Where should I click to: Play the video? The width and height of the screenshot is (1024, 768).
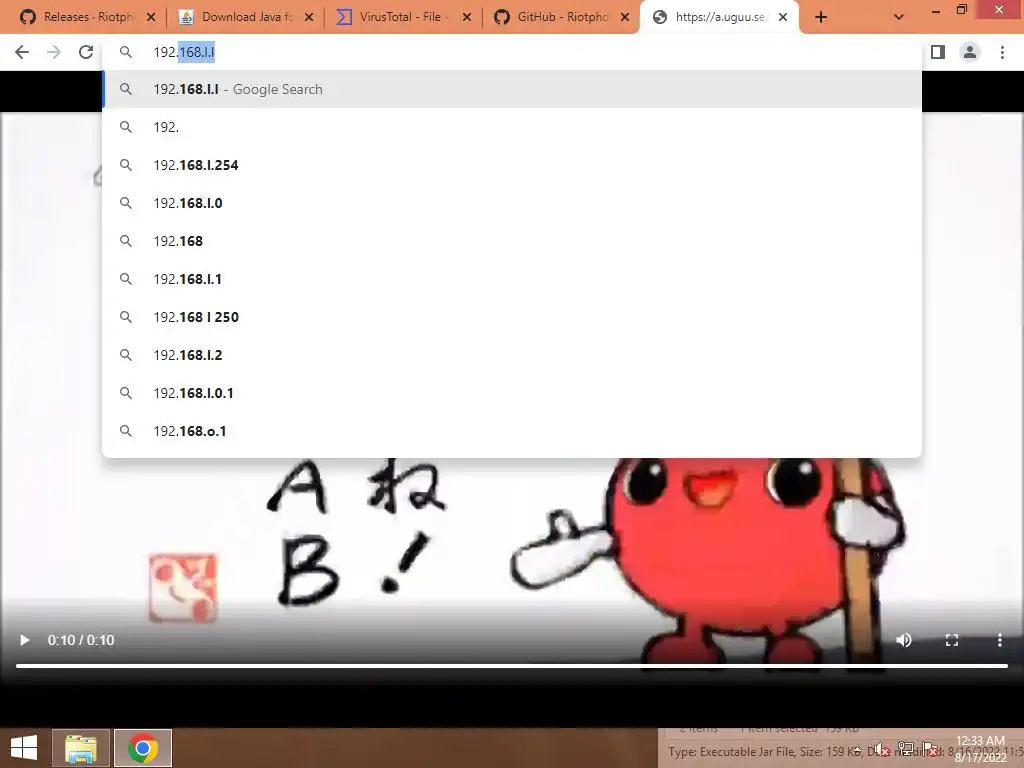tap(25, 640)
